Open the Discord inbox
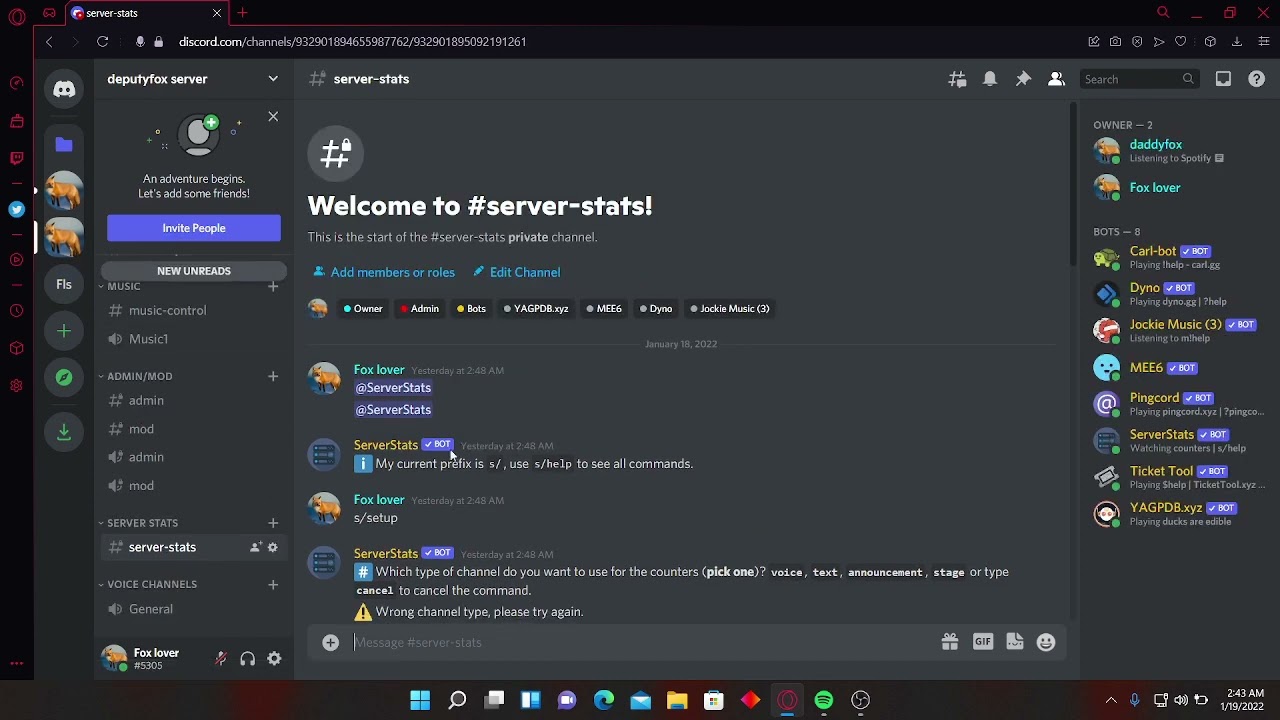Viewport: 1280px width, 720px height. pos(1223,79)
